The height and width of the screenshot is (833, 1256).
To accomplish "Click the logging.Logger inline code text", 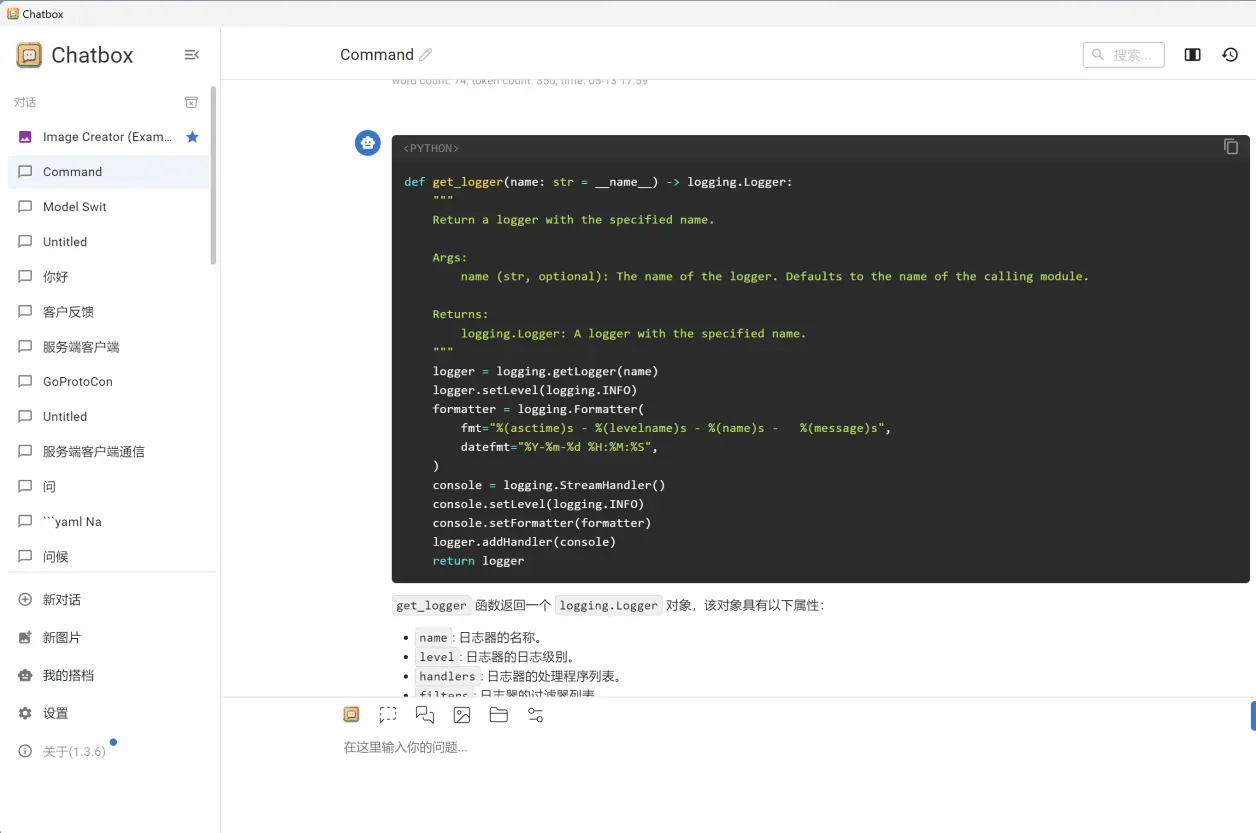I will [x=608, y=605].
